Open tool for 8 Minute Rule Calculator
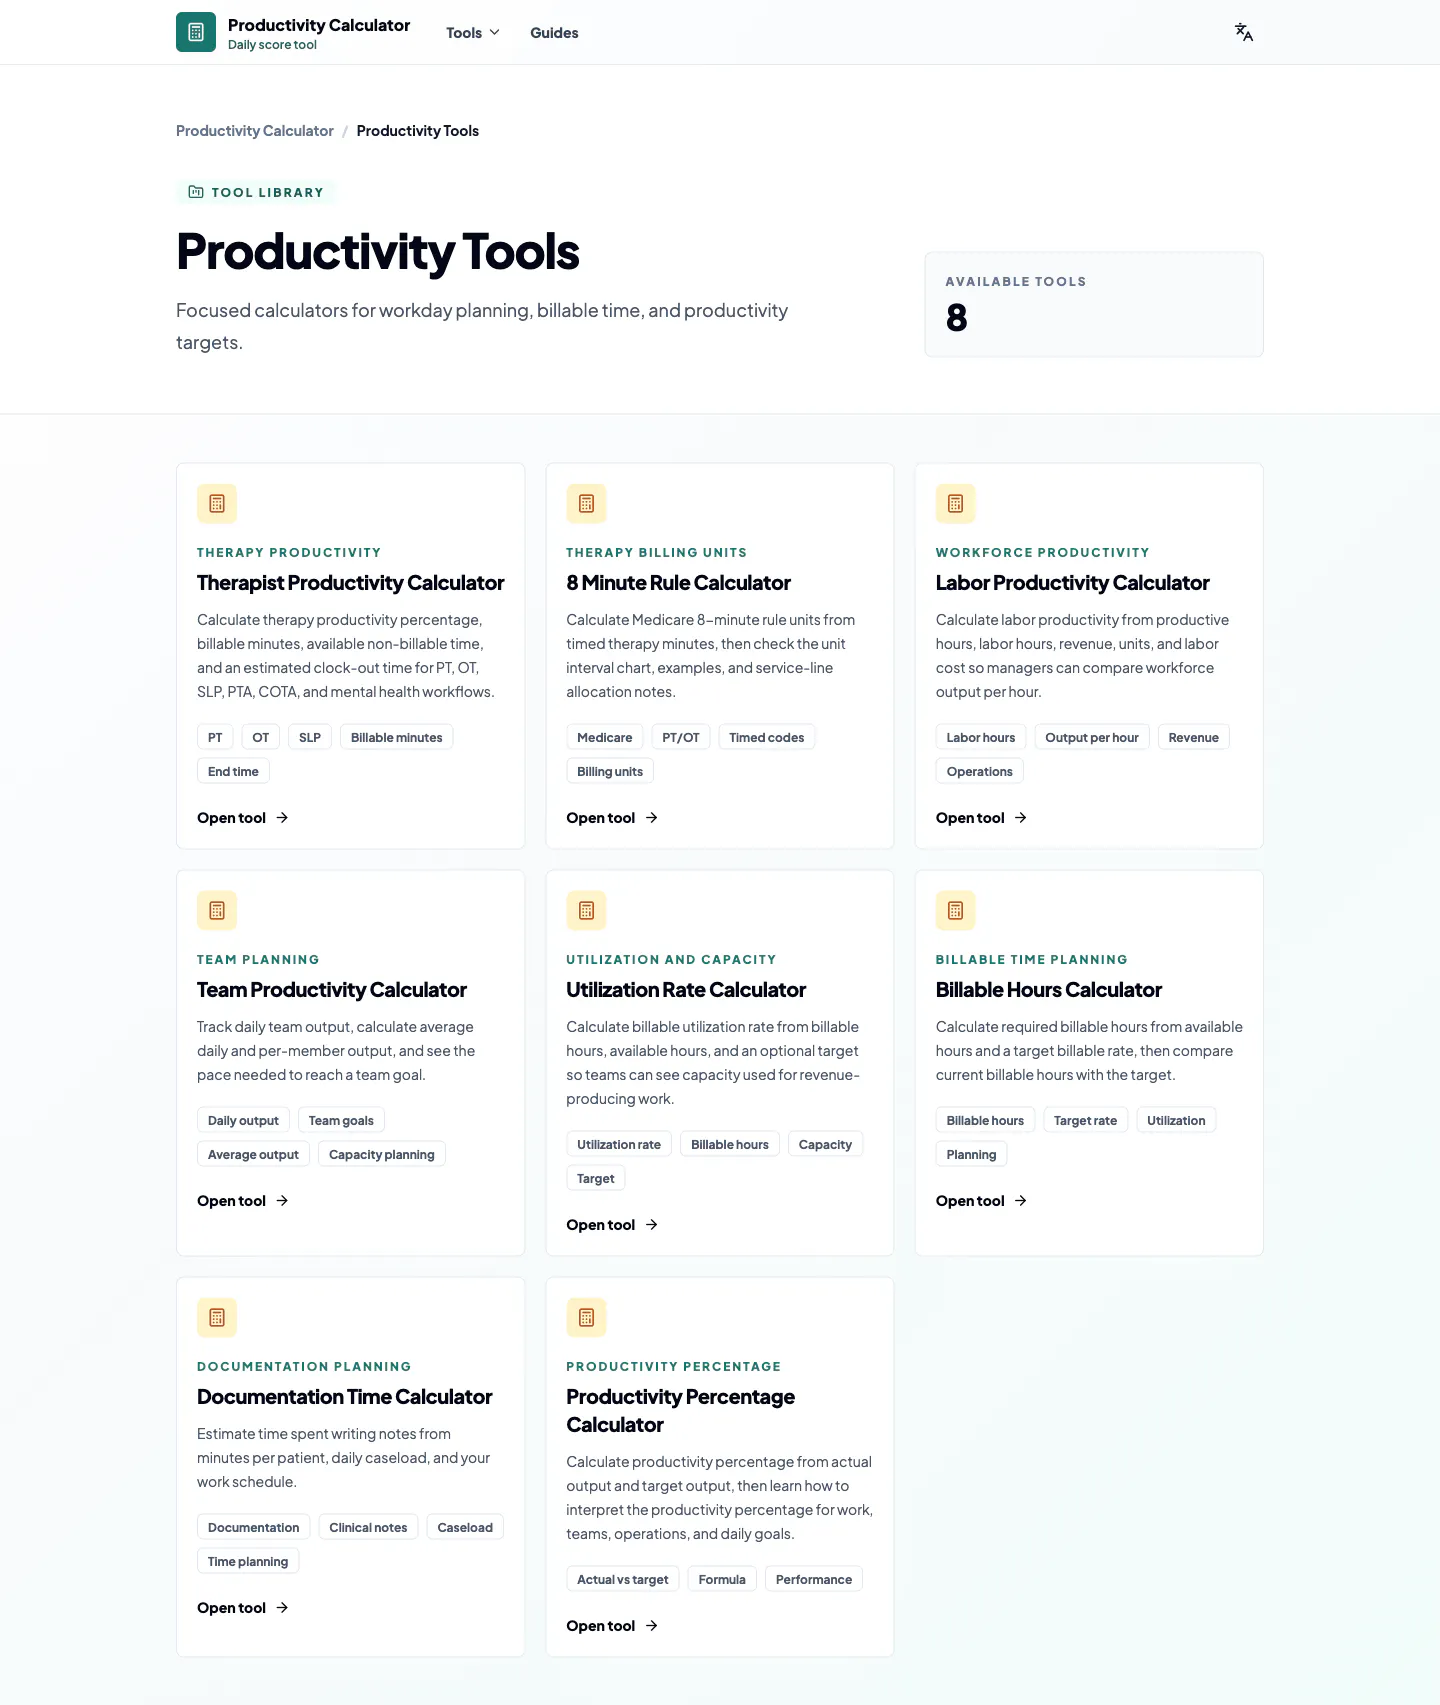The image size is (1440, 1705). tap(612, 818)
